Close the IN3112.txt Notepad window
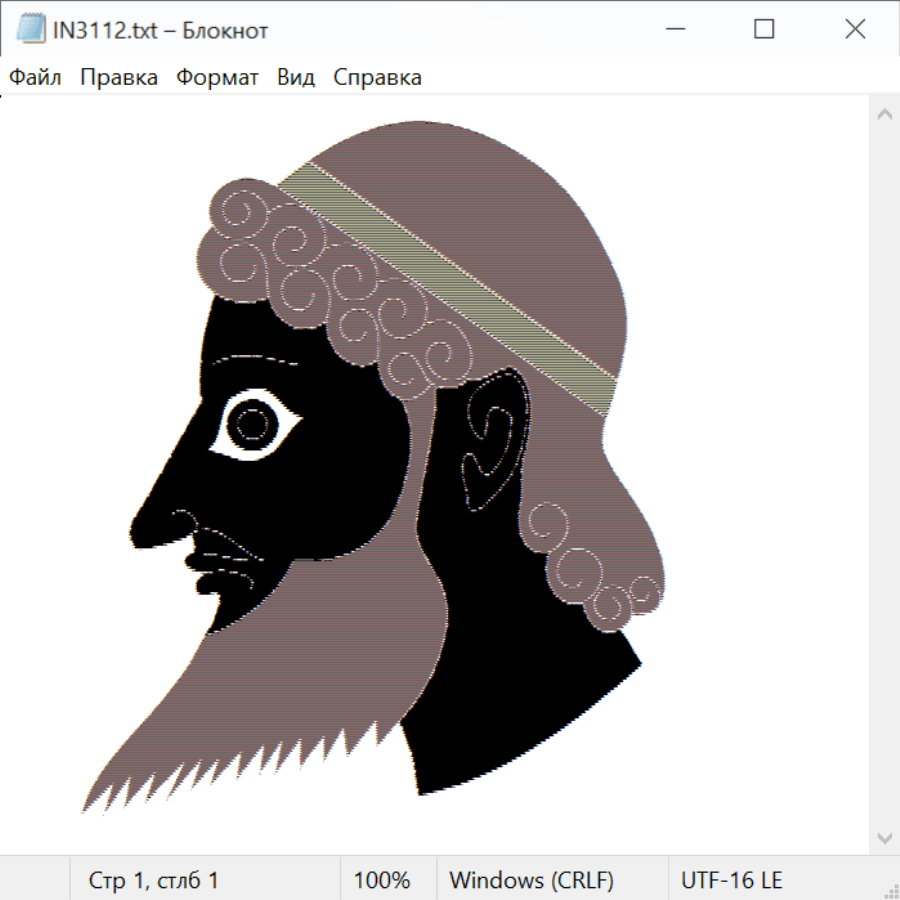Viewport: 900px width, 900px height. [x=855, y=30]
